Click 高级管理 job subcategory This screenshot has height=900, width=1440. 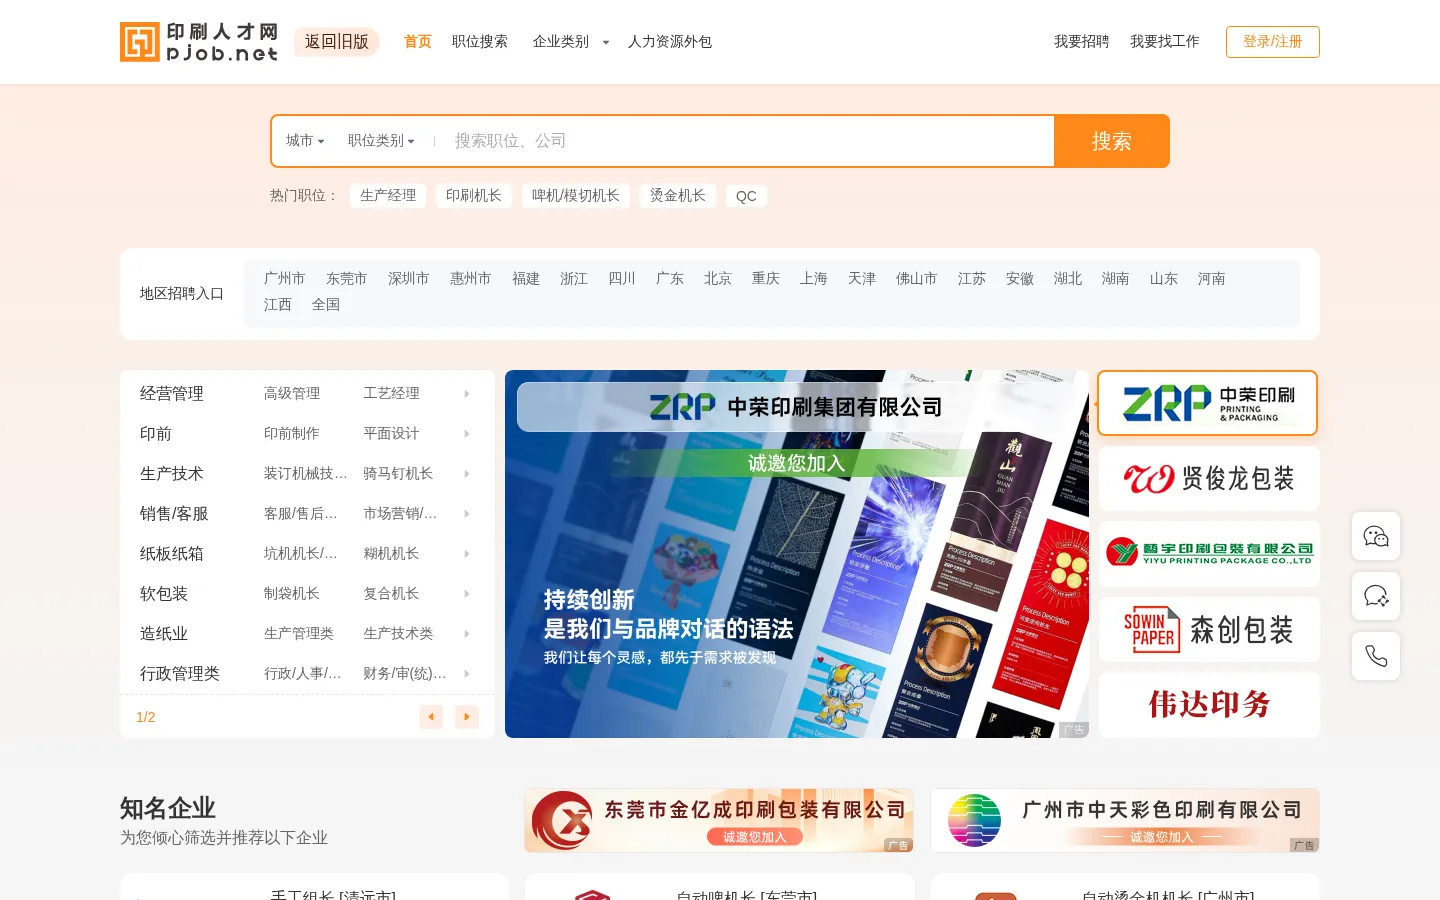pyautogui.click(x=292, y=394)
